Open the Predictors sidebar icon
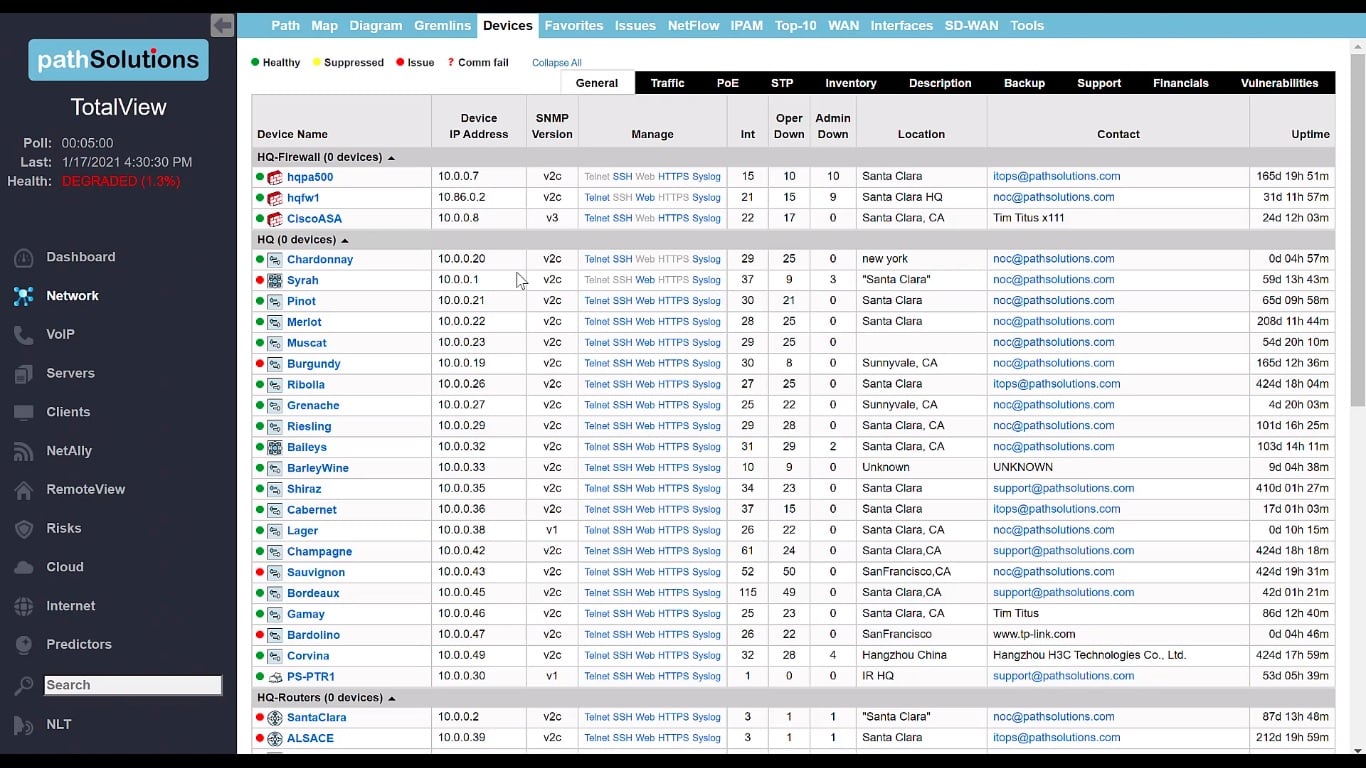Image resolution: width=1366 pixels, height=768 pixels. [x=24, y=645]
